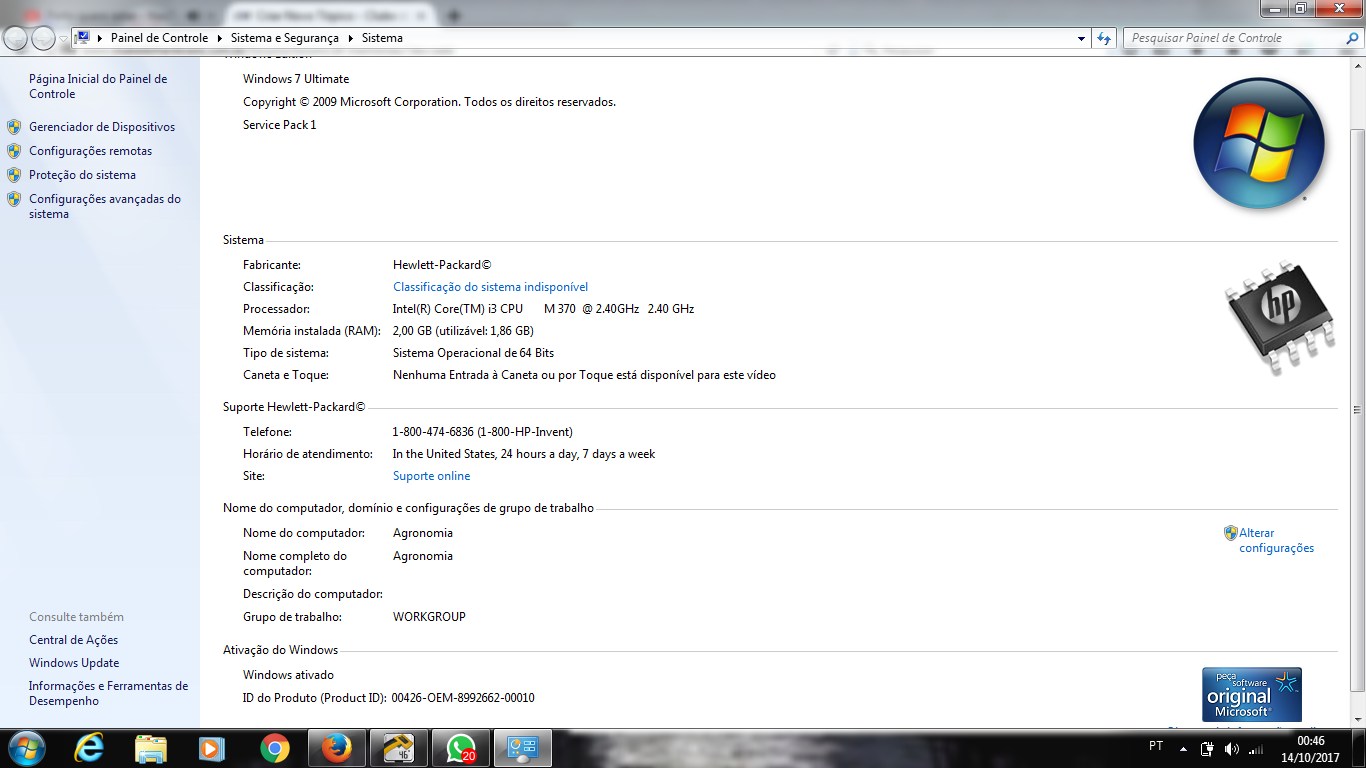This screenshot has height=768, width=1366.
Task: Open Windows Update link
Action: pos(74,663)
